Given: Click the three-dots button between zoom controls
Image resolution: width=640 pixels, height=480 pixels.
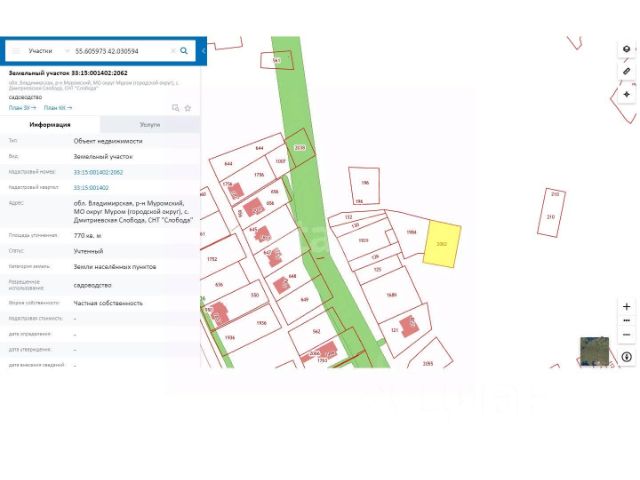Looking at the screenshot, I should tap(627, 321).
